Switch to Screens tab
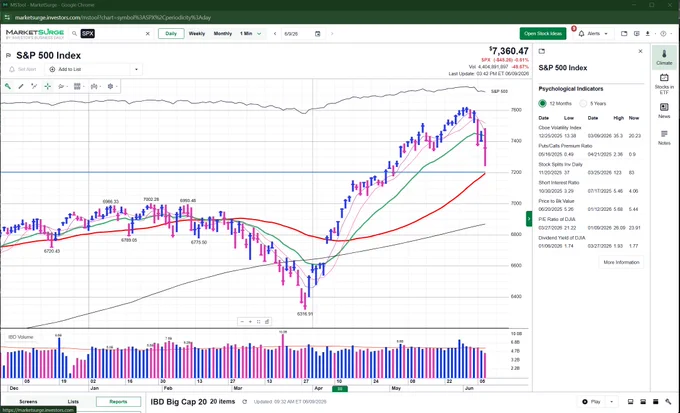Viewport: 680px width, 413px height. [x=28, y=402]
